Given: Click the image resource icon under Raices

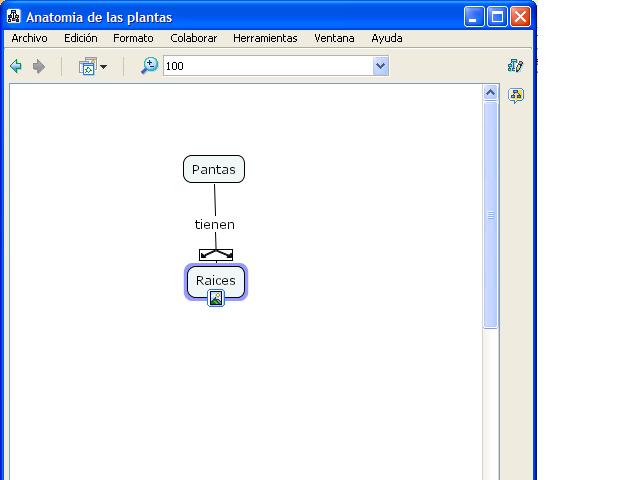Looking at the screenshot, I should tap(216, 298).
